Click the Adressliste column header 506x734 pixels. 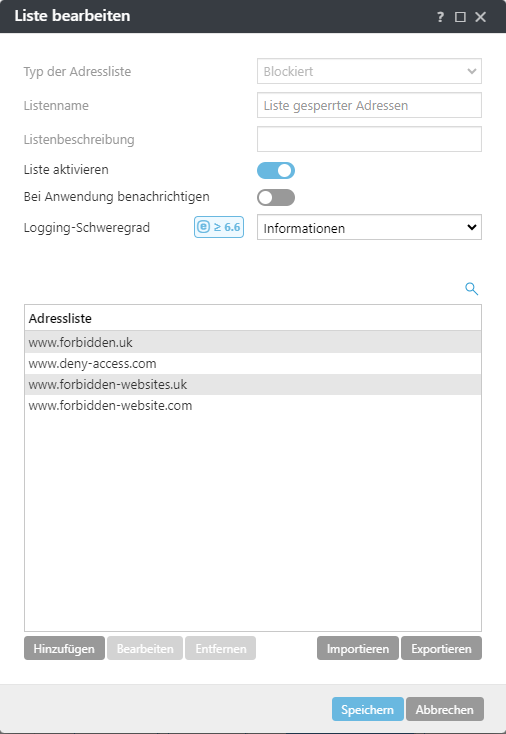tap(253, 318)
